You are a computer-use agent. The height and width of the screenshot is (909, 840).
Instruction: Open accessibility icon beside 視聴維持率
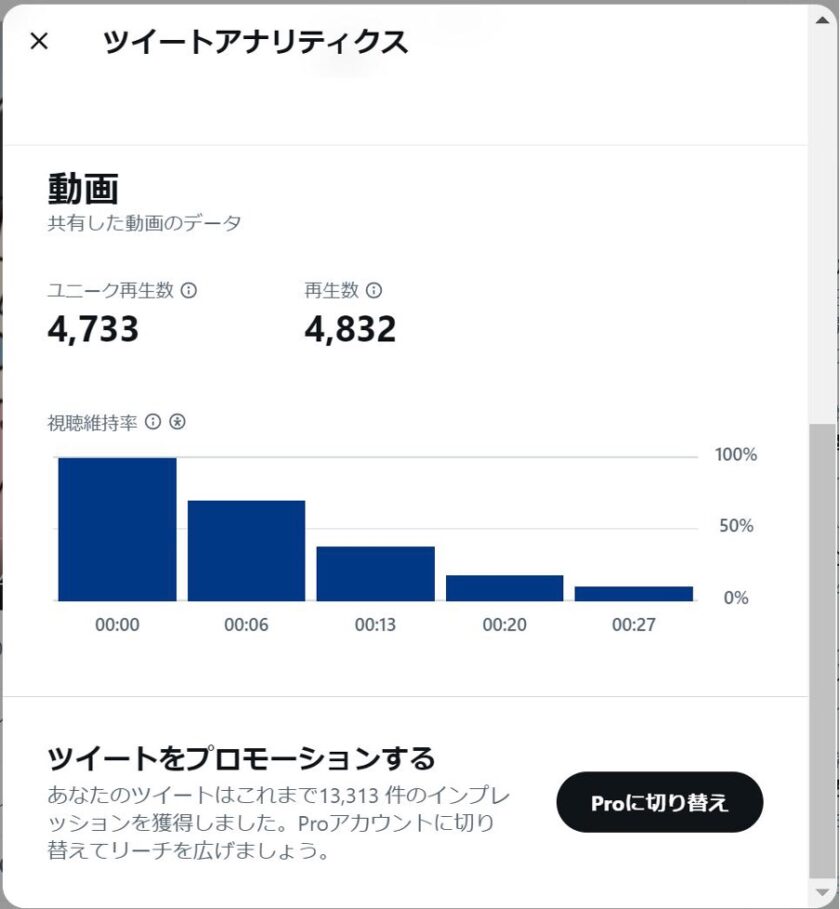pos(177,421)
